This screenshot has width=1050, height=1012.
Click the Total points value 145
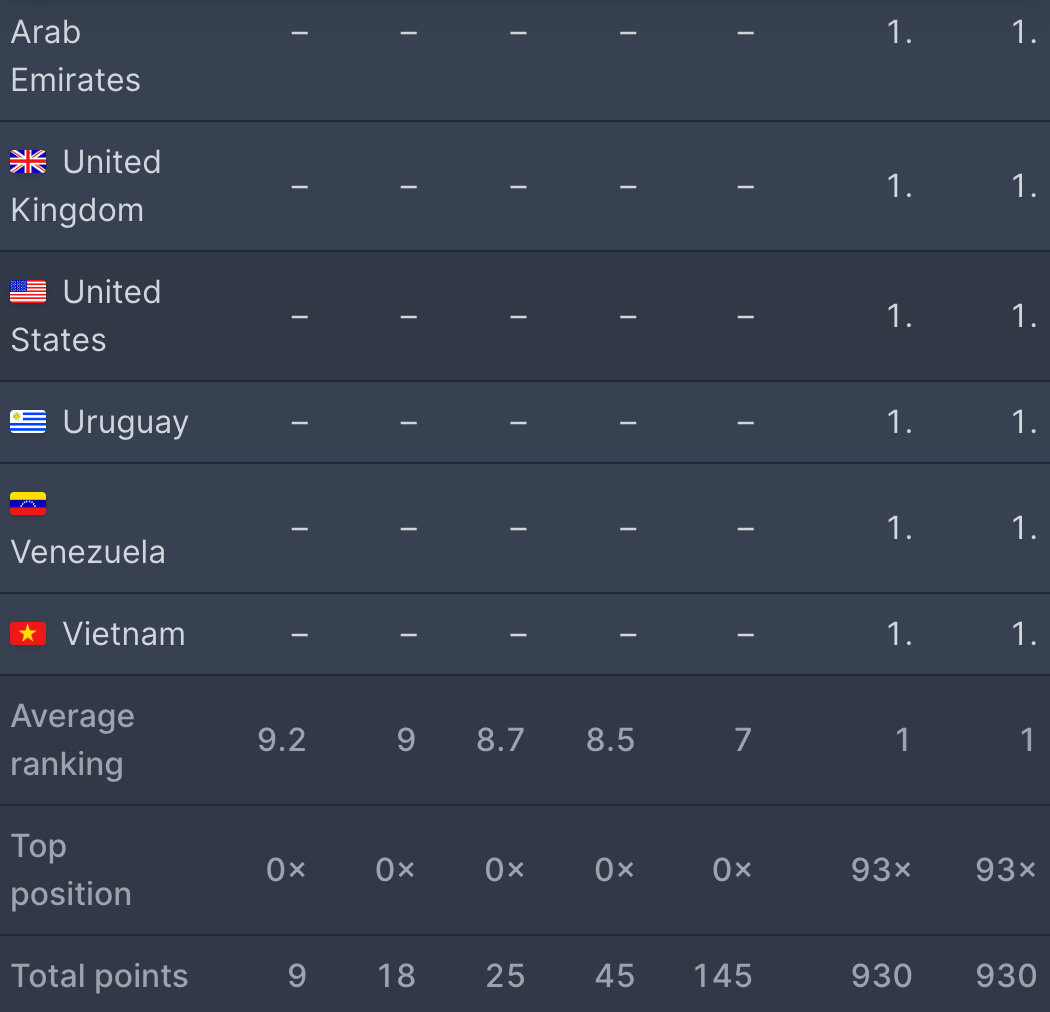(723, 976)
